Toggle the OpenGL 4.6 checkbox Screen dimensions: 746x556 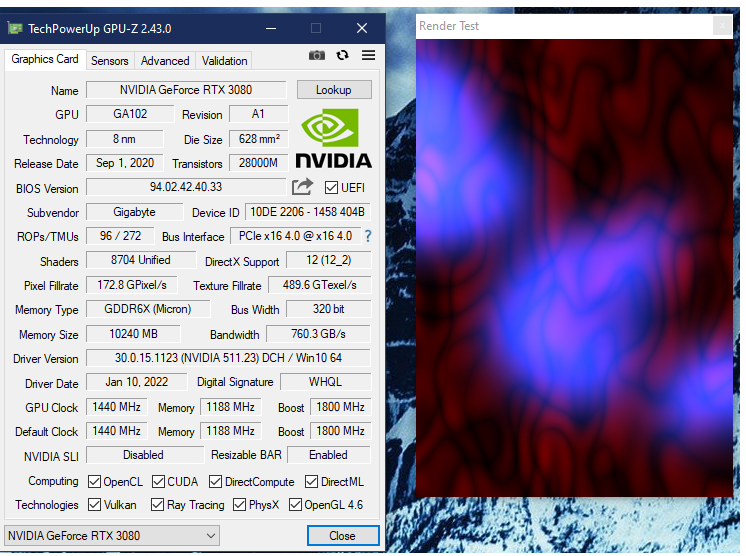tap(295, 505)
